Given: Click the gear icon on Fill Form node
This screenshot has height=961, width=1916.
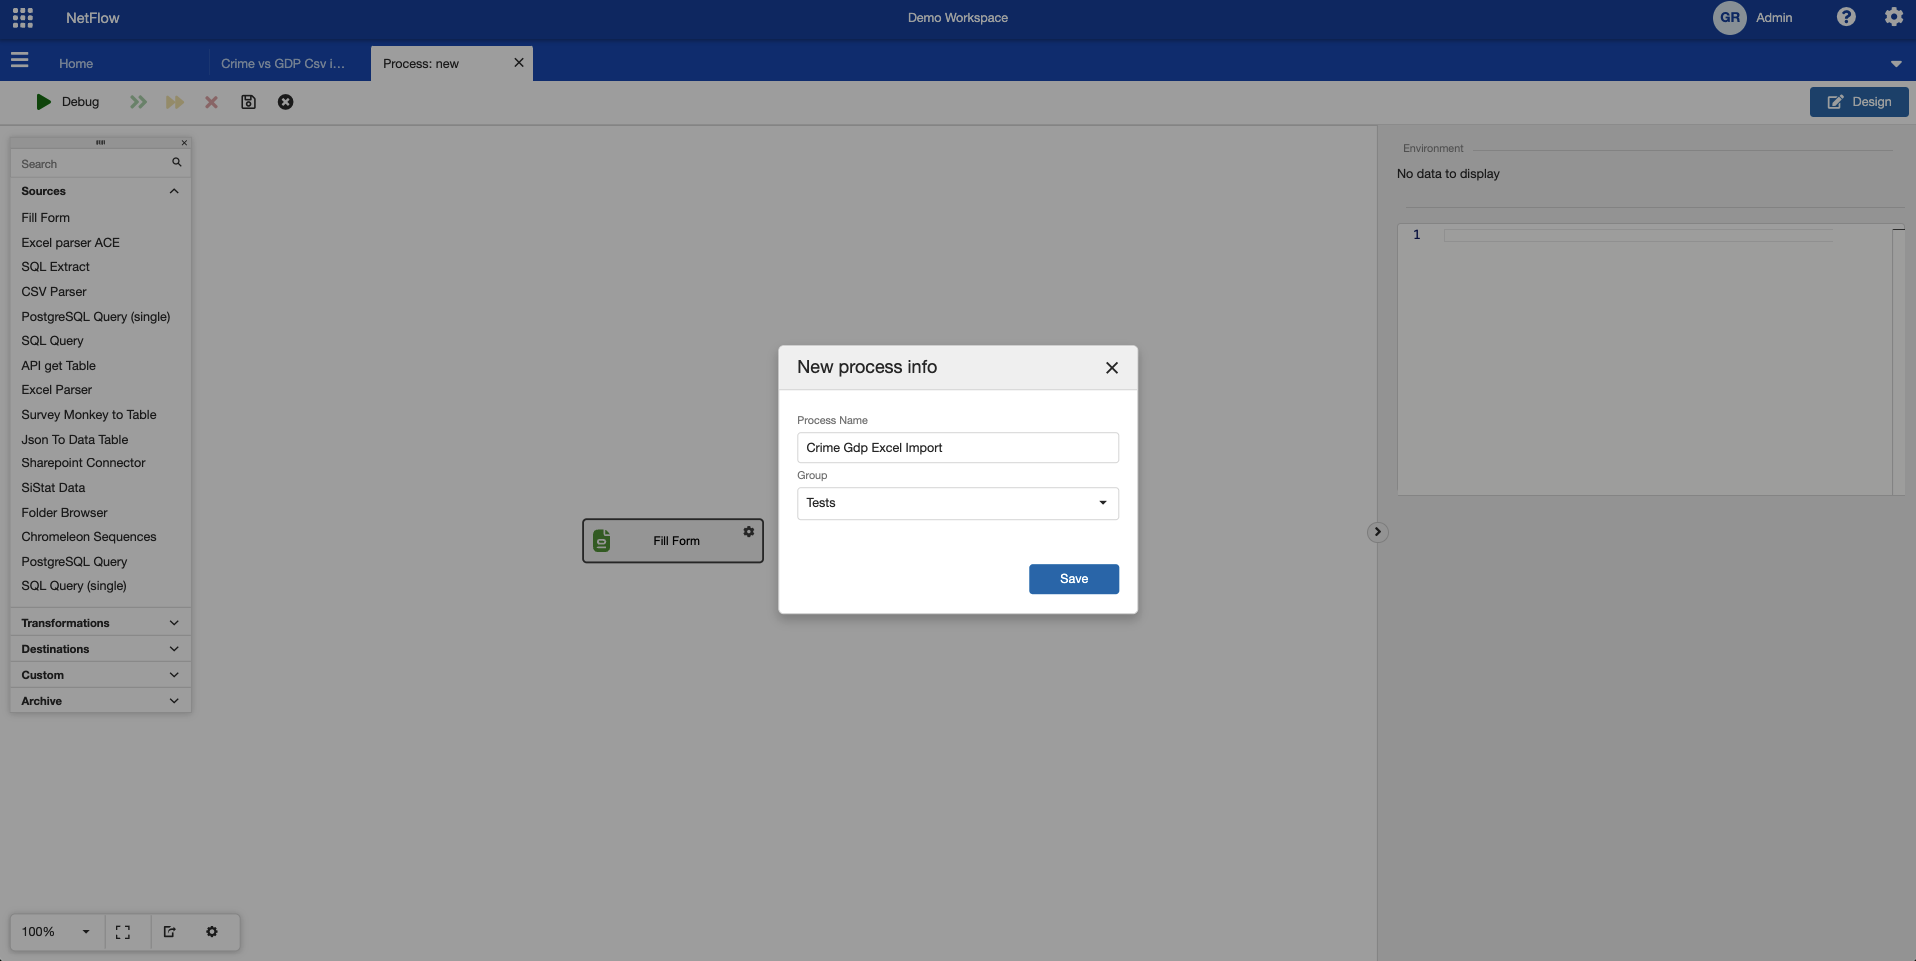Looking at the screenshot, I should click(x=748, y=532).
